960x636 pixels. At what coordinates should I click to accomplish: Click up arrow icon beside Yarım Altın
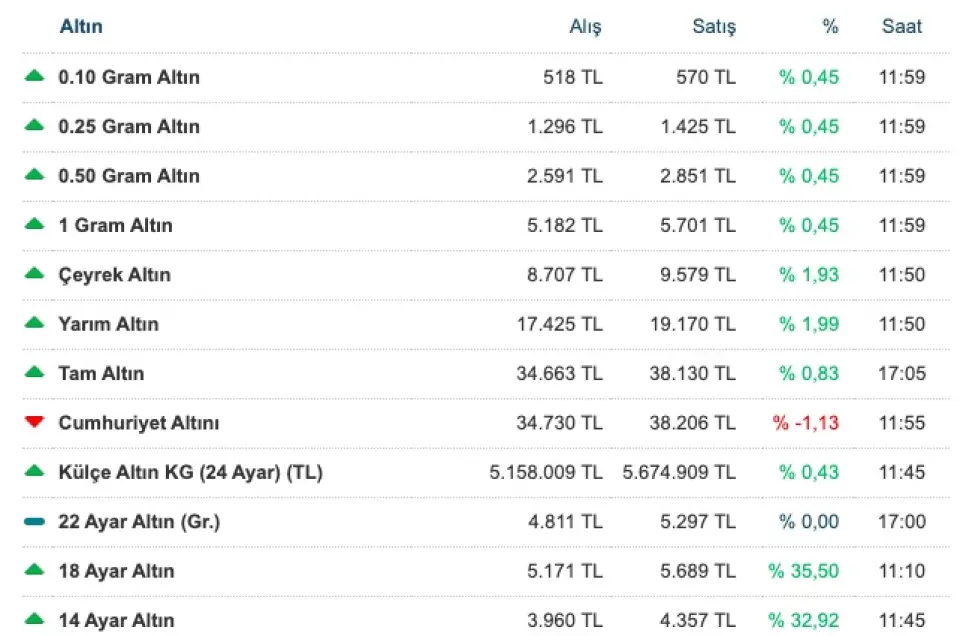[x=35, y=323]
